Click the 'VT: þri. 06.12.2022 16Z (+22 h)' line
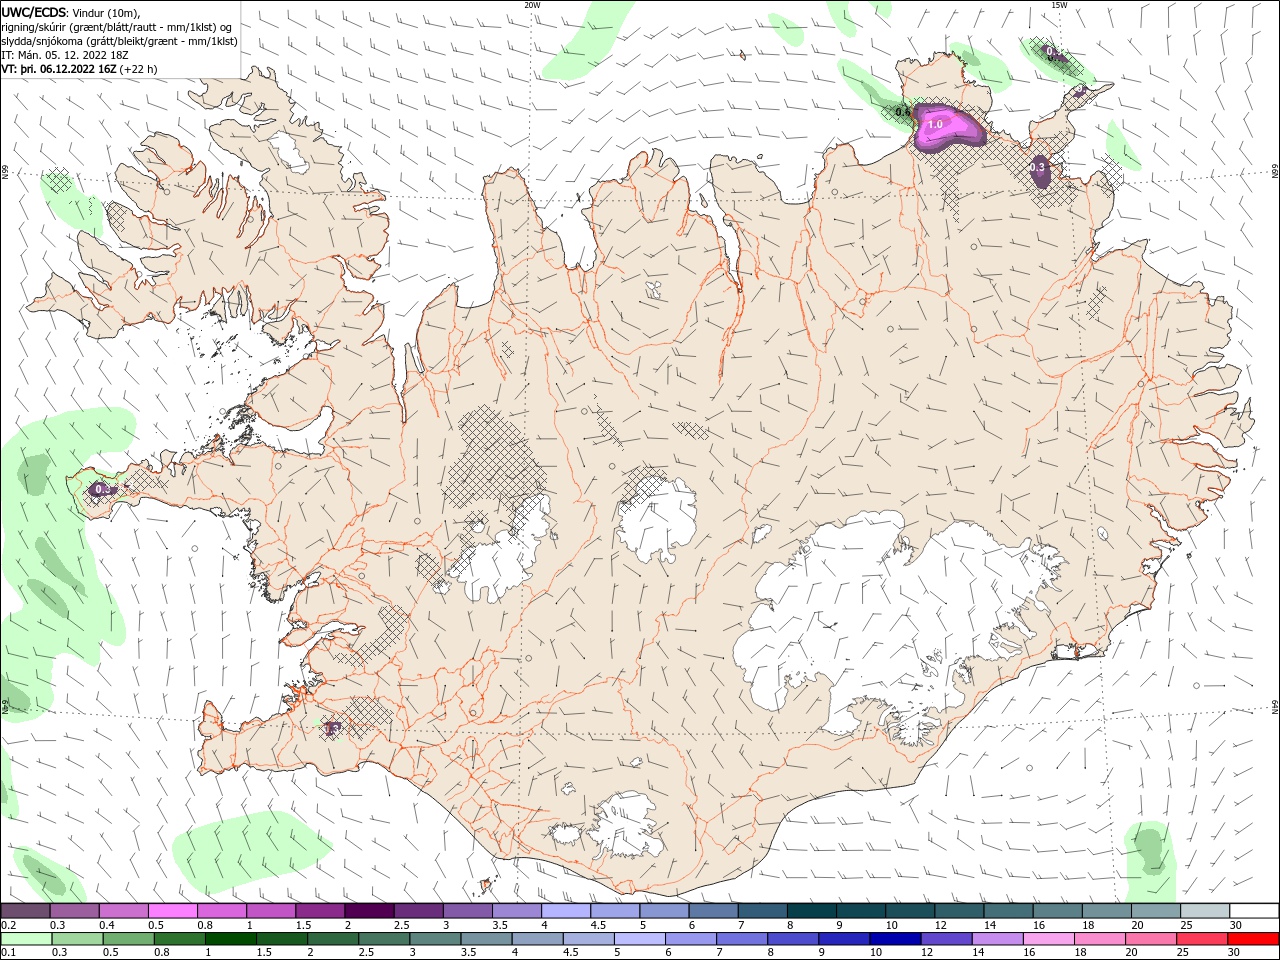Image resolution: width=1280 pixels, height=960 pixels. tap(79, 70)
